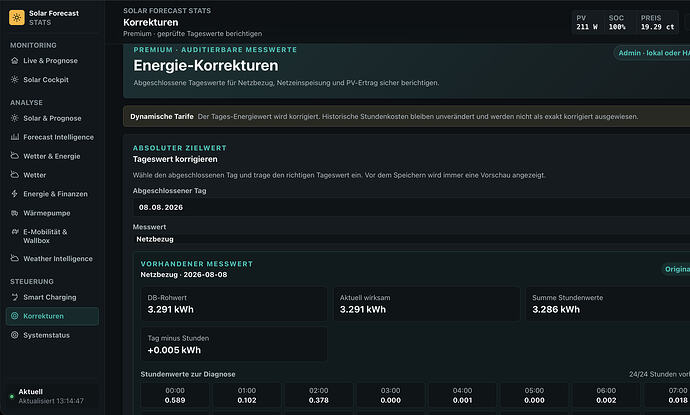Image resolution: width=690 pixels, height=415 pixels.
Task: Click the SOC 100% status chip
Action: [x=617, y=22]
